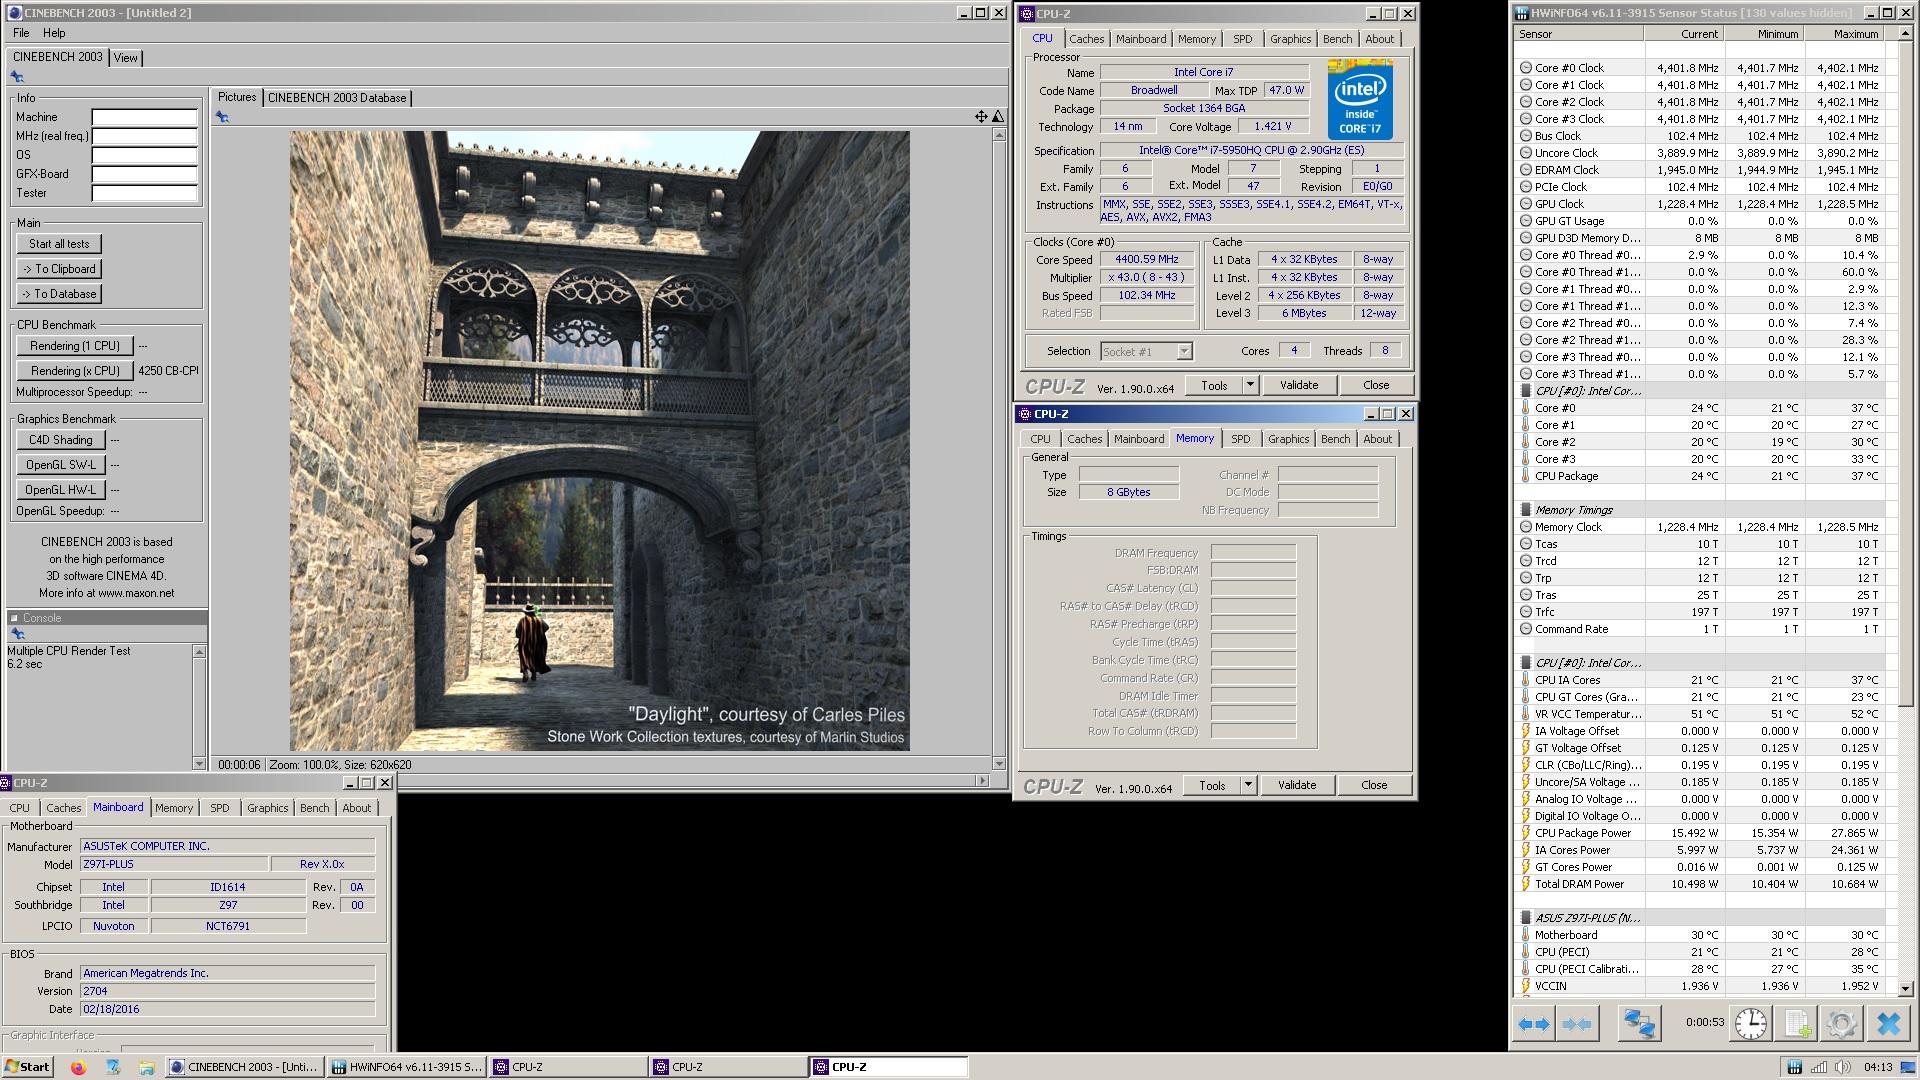
Task: Click the pin icon in Console panel
Action: point(17,634)
